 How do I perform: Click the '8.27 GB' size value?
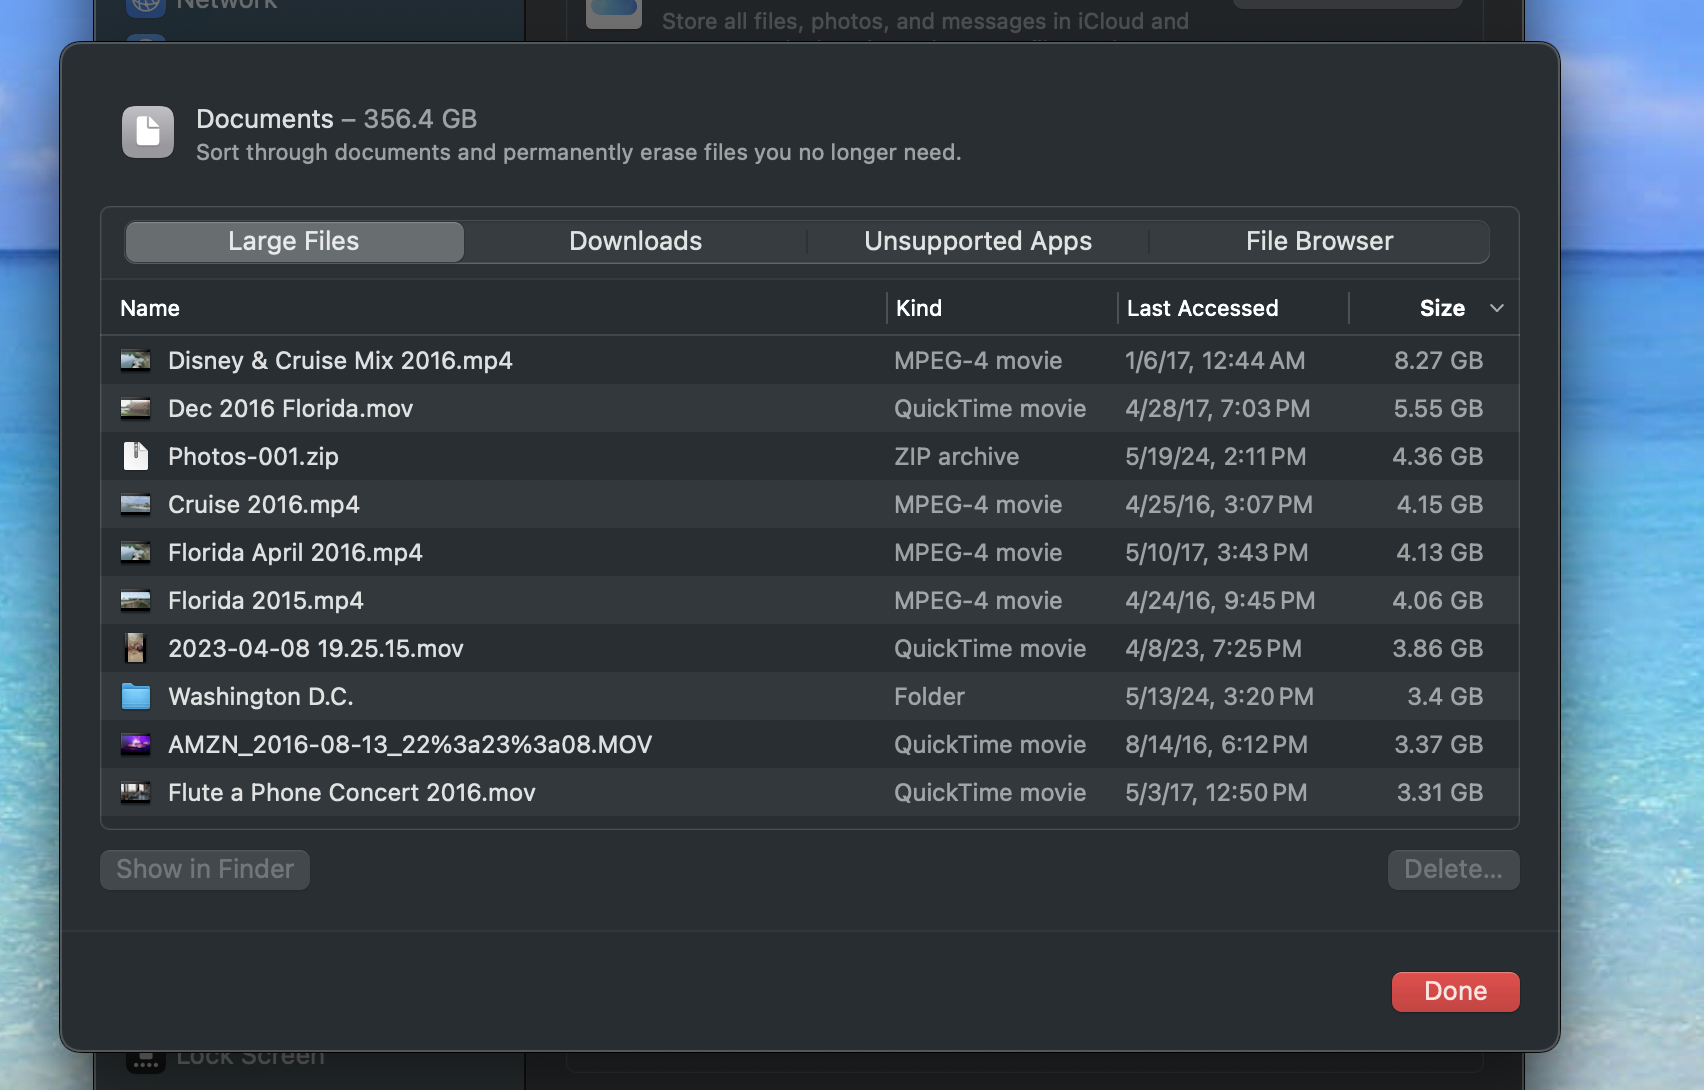1439,360
